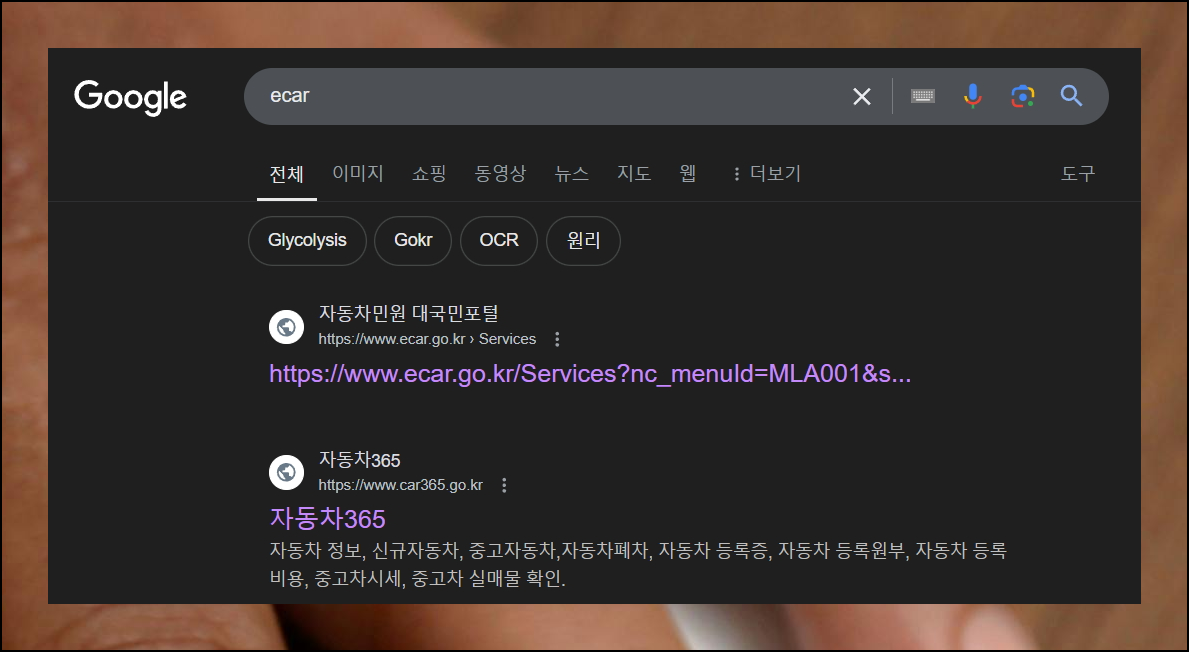Clear the search box with the X icon
The width and height of the screenshot is (1189, 652).
861,96
